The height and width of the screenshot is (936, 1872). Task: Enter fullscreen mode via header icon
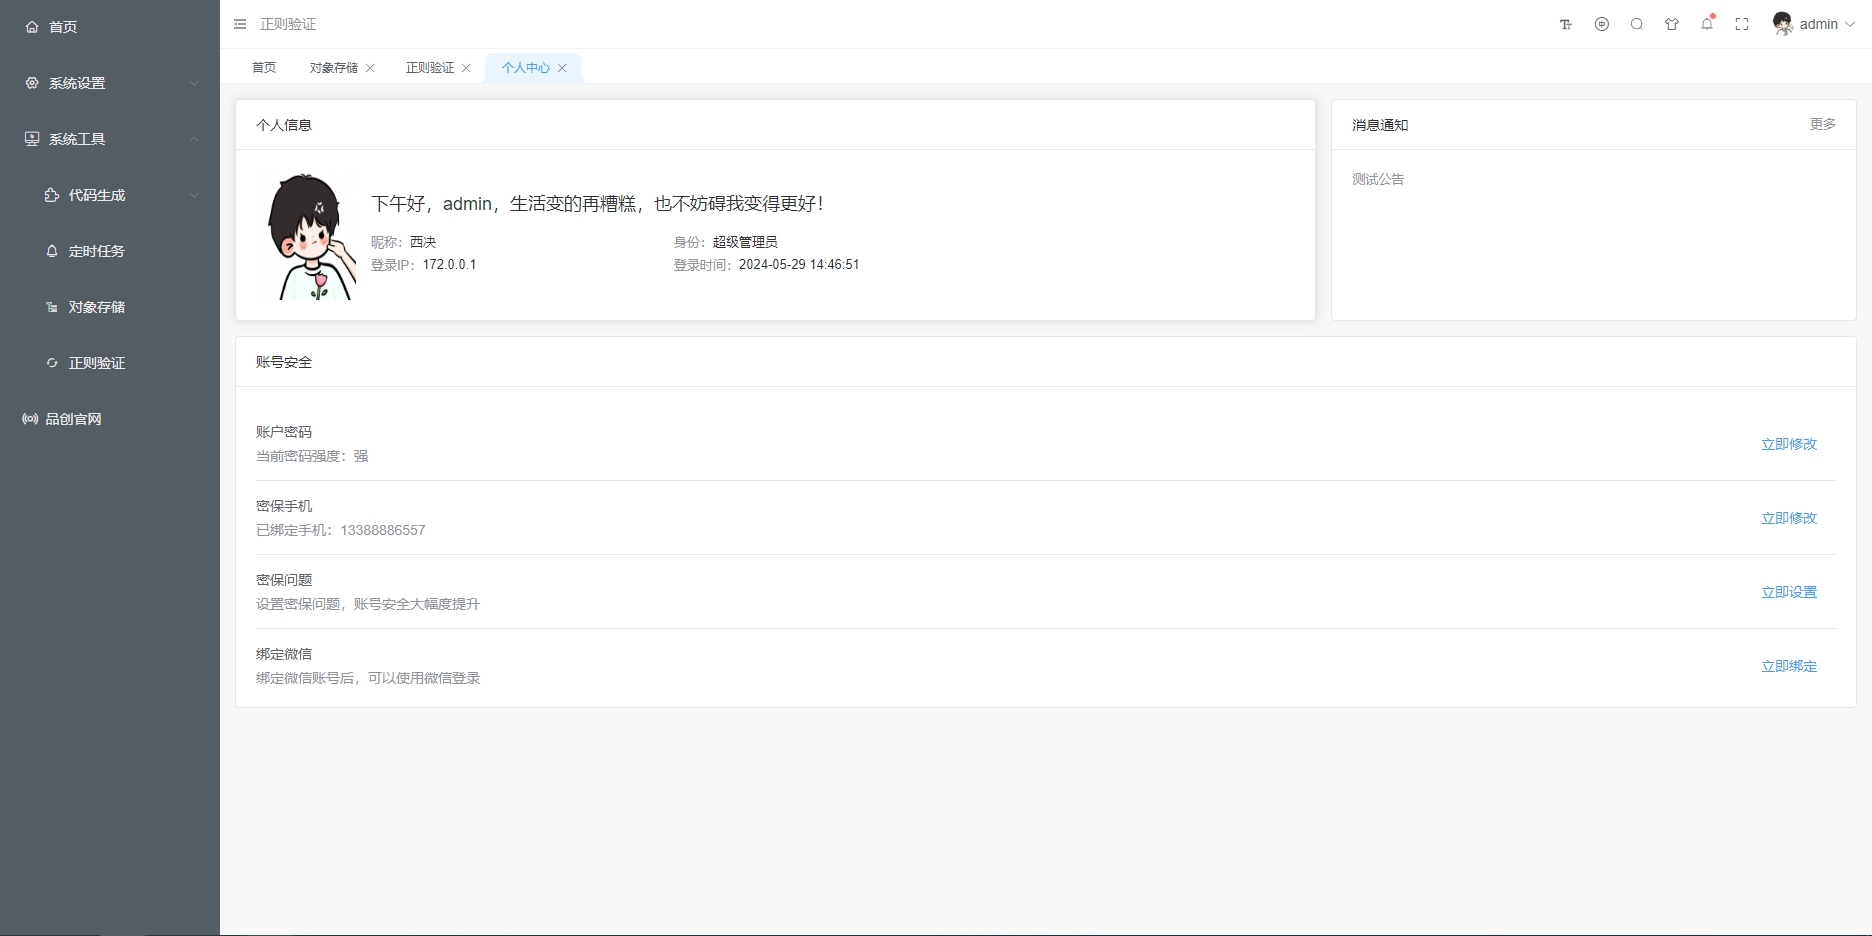(1742, 25)
